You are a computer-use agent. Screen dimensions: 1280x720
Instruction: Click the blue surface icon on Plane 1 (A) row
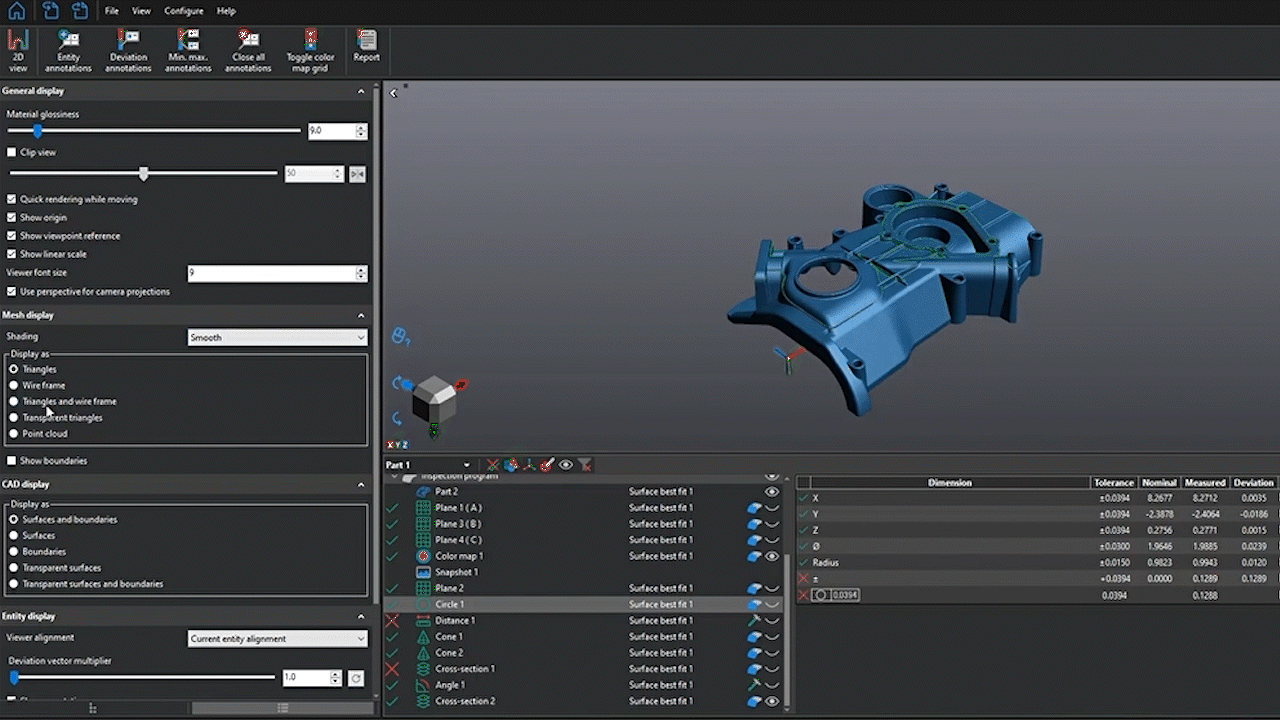pos(755,508)
